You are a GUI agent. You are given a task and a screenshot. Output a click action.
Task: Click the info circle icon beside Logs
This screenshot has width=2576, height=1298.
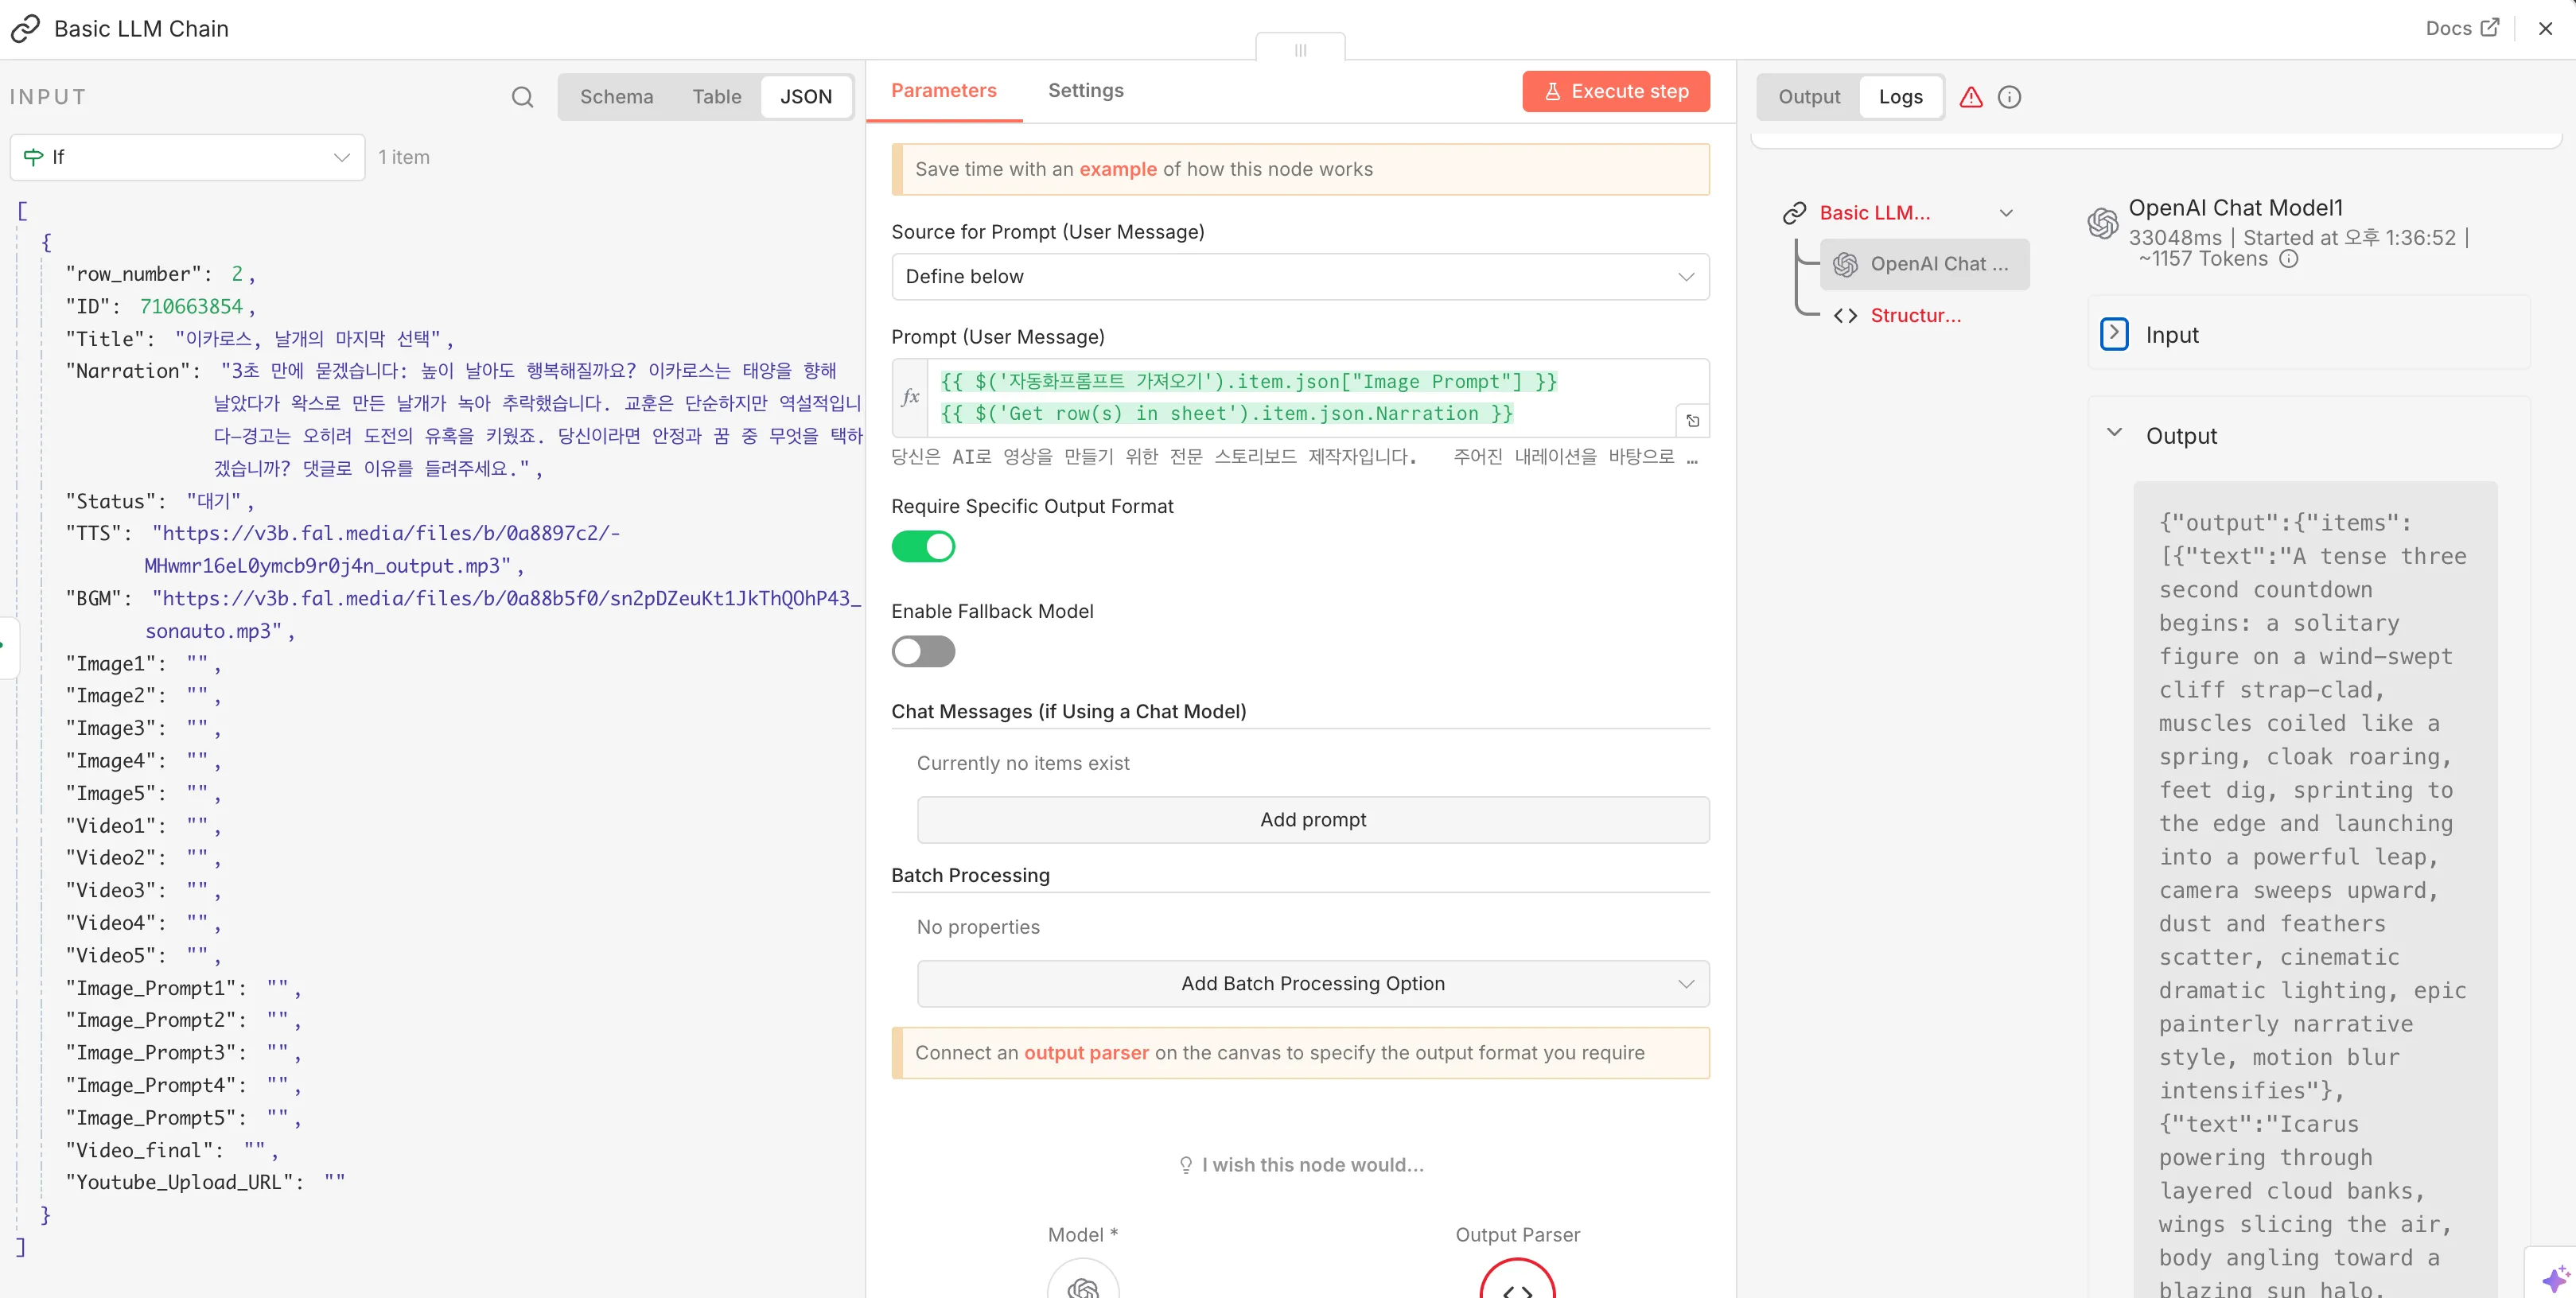tap(2009, 97)
